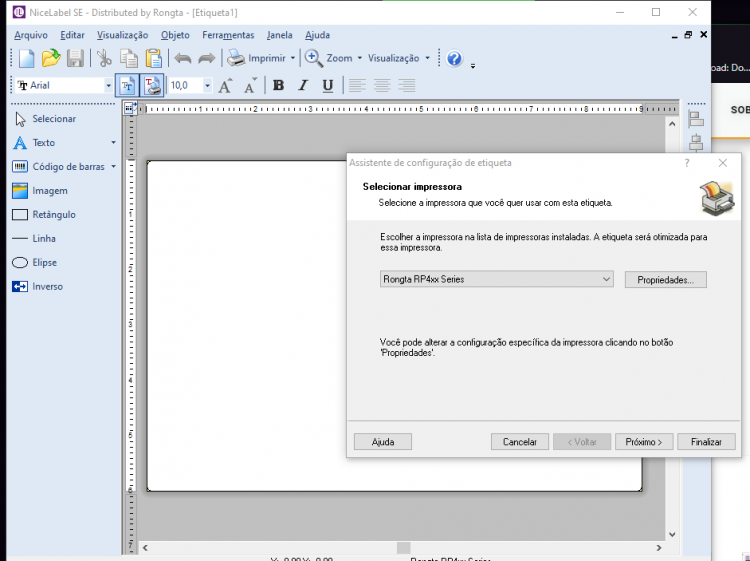
Task: Click the center objects icon in right panel
Action: [696, 143]
